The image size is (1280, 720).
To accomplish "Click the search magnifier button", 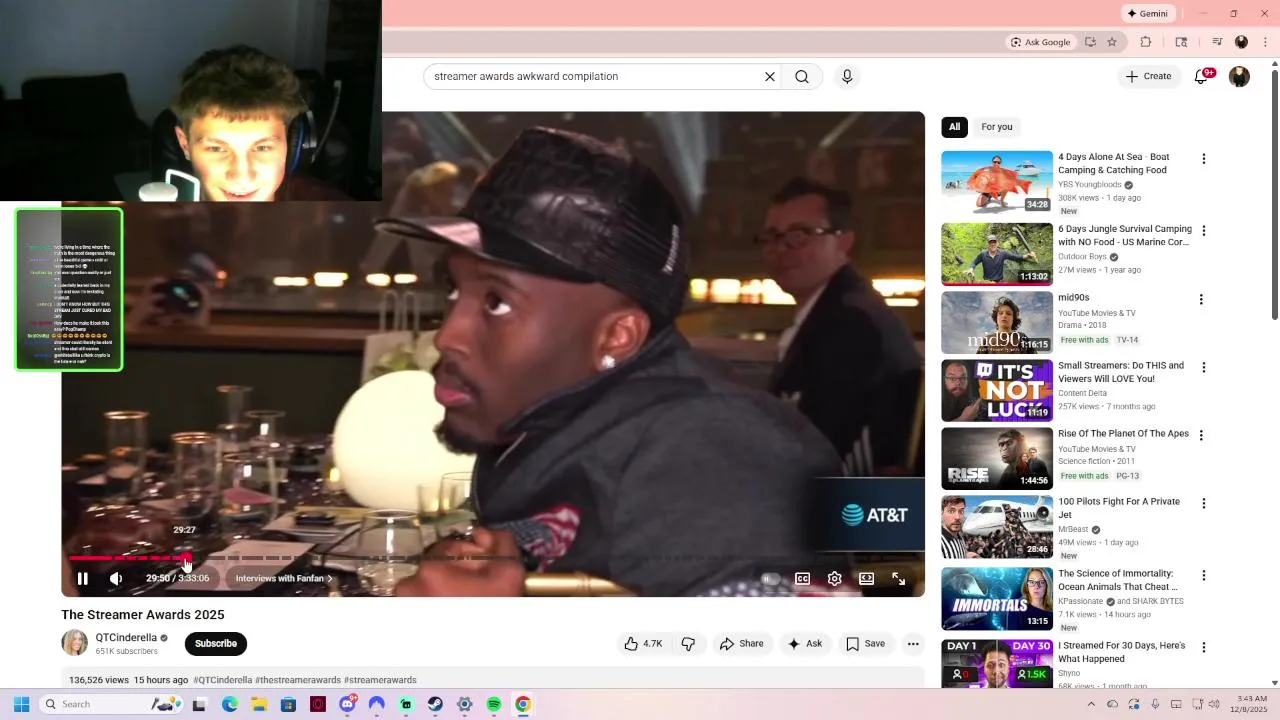I will click(802, 76).
